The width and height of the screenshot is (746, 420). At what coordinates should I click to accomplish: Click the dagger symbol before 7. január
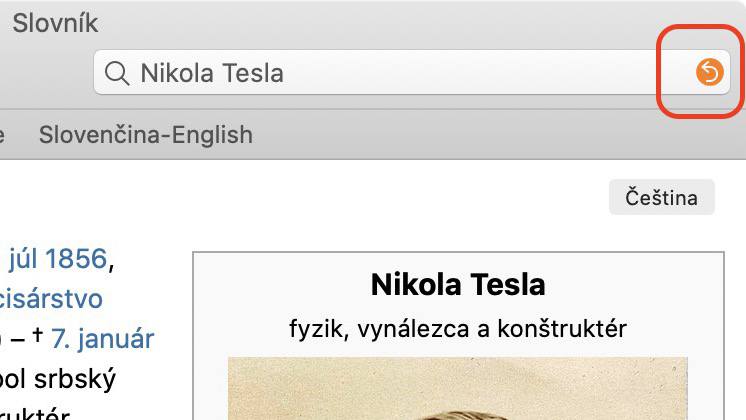pos(38,335)
